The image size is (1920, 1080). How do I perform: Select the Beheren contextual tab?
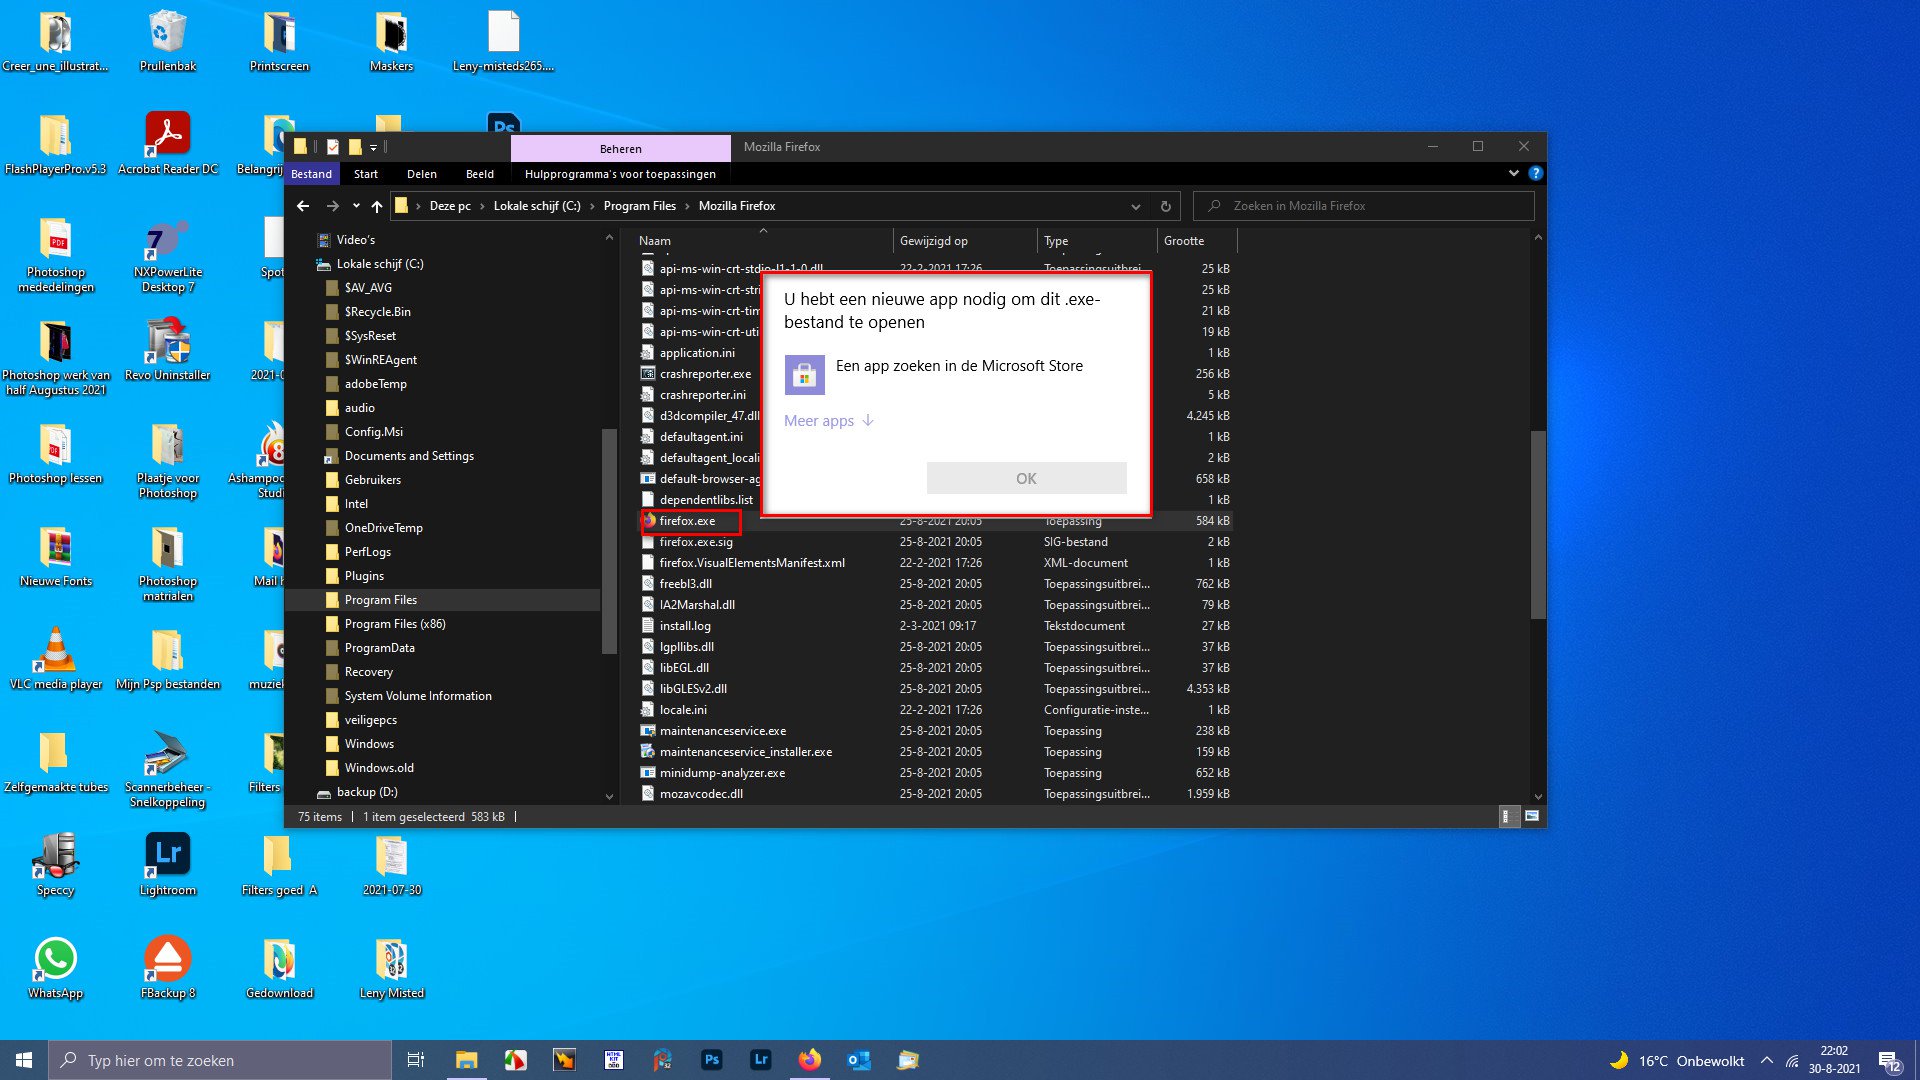click(x=621, y=148)
